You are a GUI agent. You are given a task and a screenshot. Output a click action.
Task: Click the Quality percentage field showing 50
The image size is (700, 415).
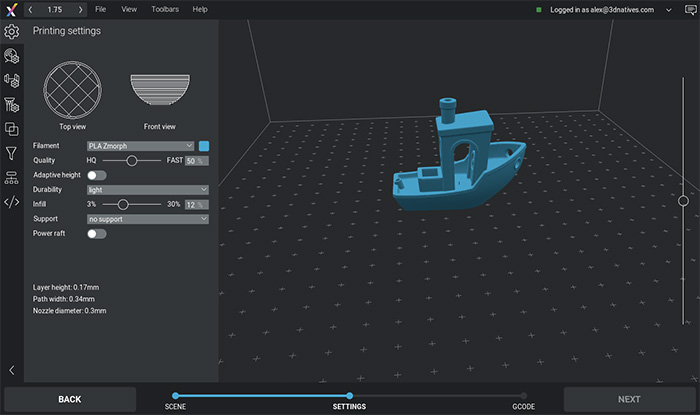coord(197,161)
